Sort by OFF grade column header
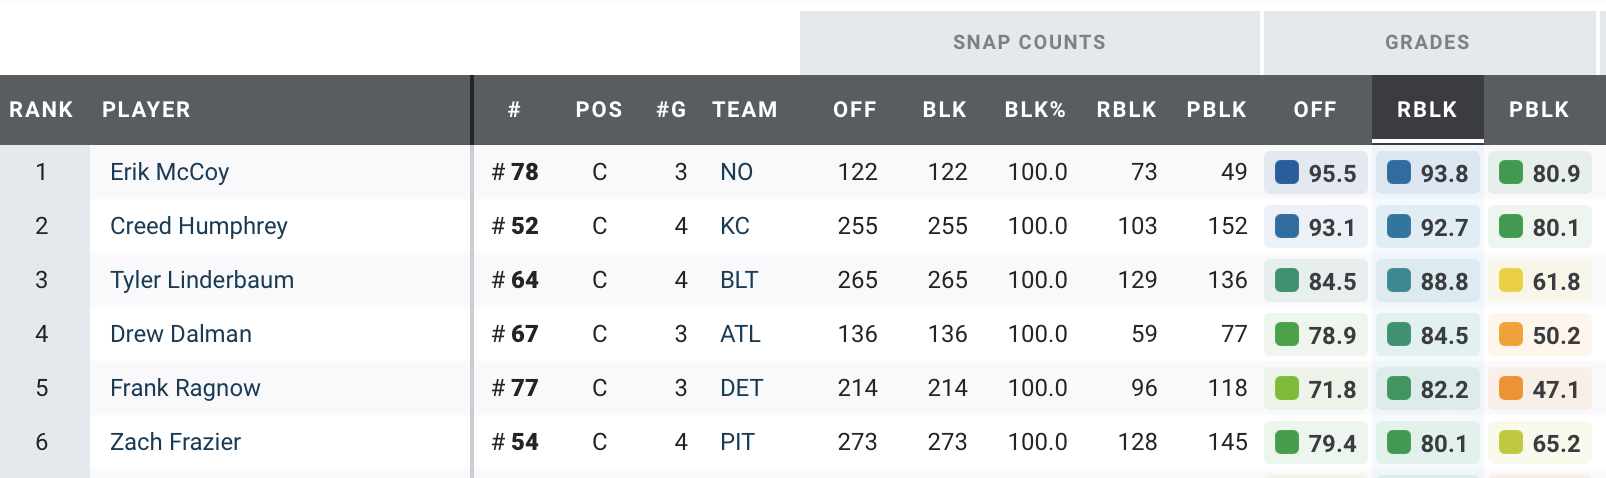The height and width of the screenshot is (478, 1606). (1315, 110)
